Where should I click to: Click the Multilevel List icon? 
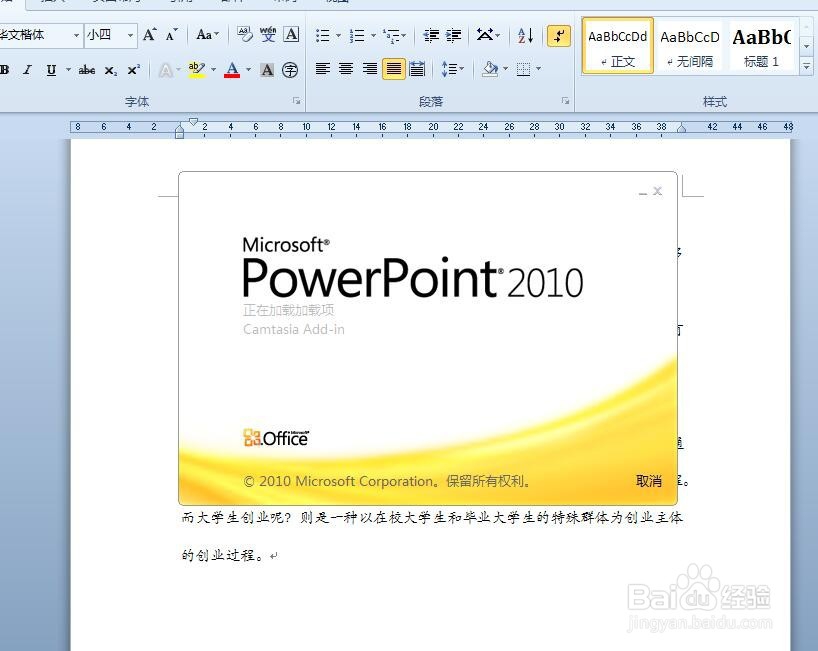(391, 35)
